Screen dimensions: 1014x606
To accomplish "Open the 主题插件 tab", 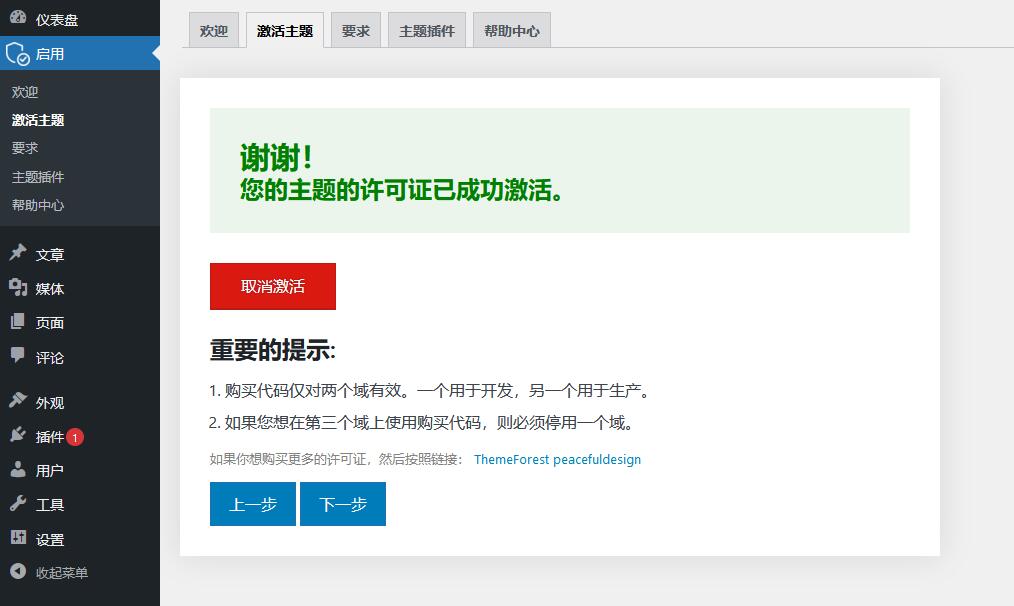I will (426, 30).
